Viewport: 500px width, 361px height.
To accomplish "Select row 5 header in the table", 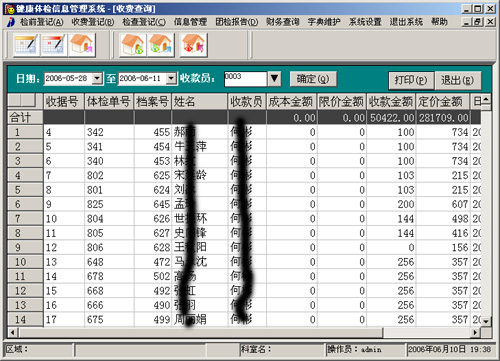I will (x=25, y=190).
